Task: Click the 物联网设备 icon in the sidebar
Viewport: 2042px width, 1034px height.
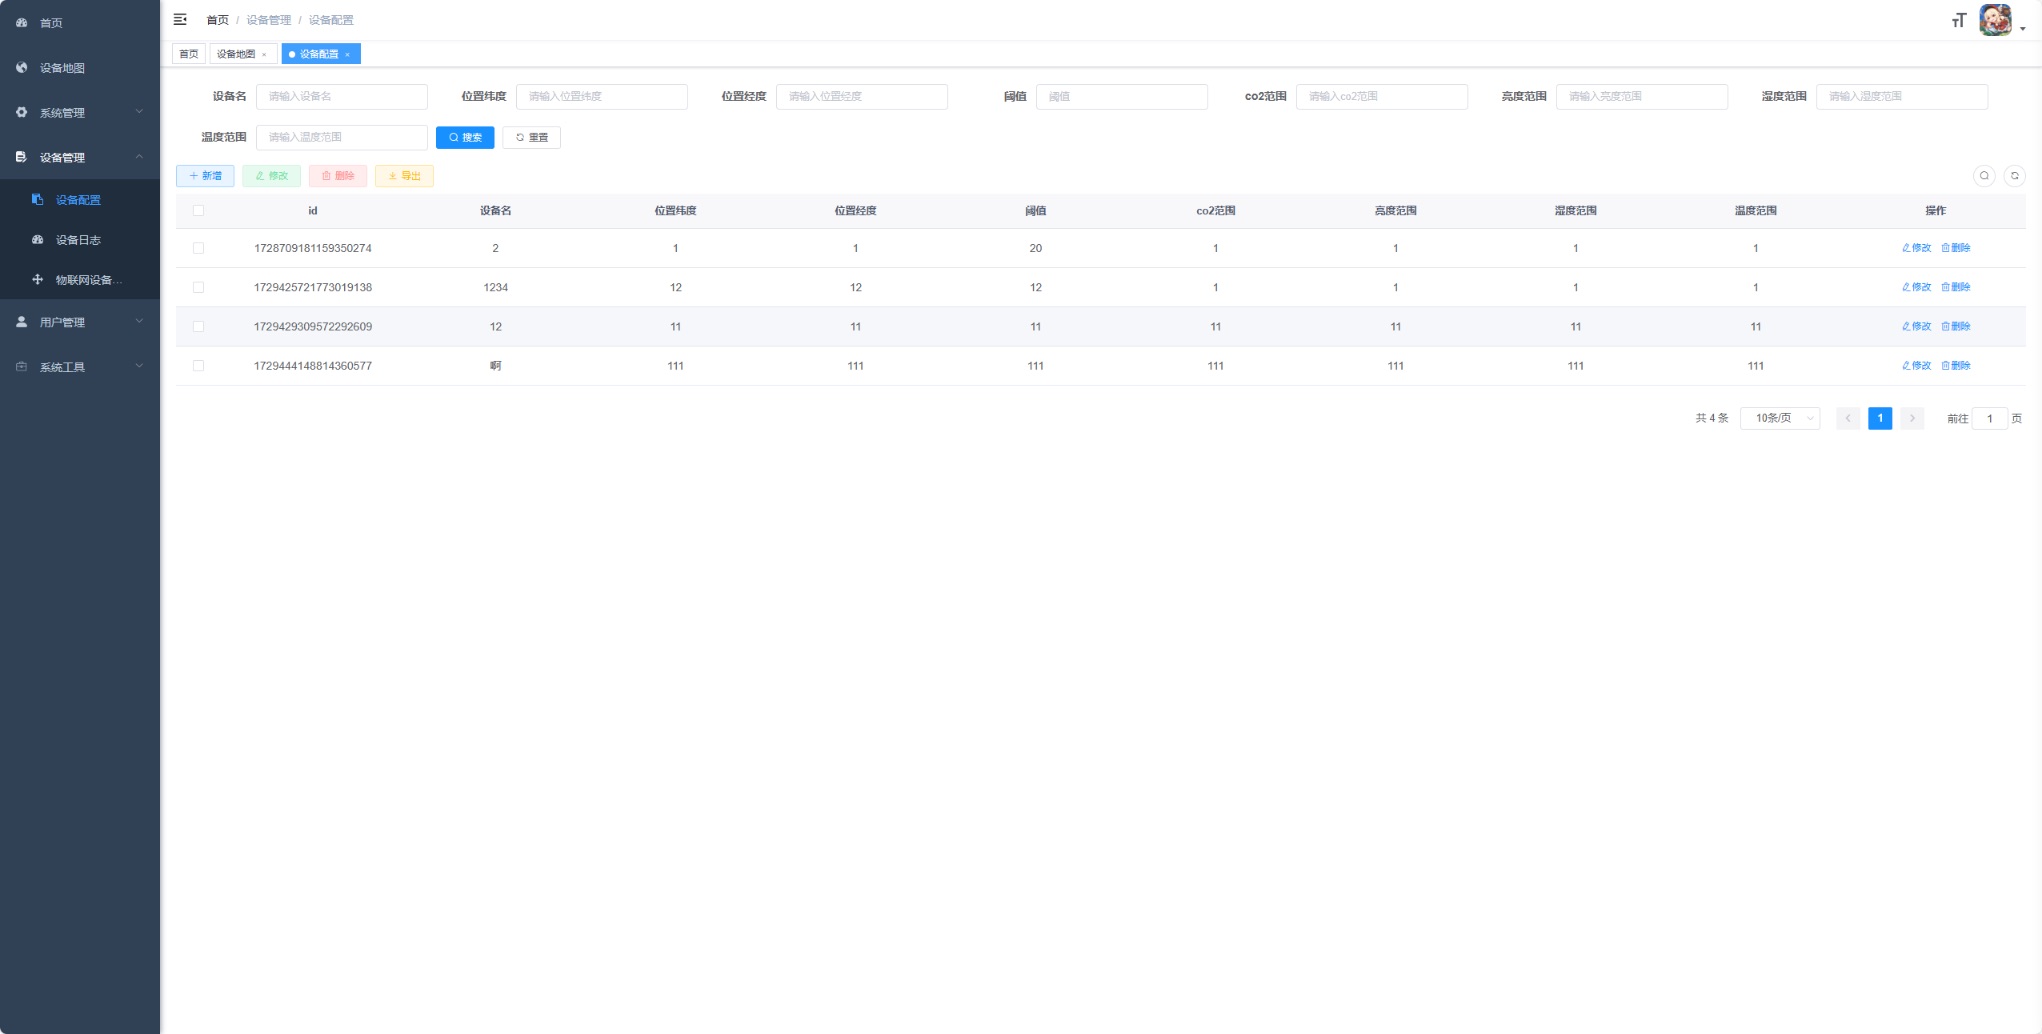Action: [x=38, y=280]
